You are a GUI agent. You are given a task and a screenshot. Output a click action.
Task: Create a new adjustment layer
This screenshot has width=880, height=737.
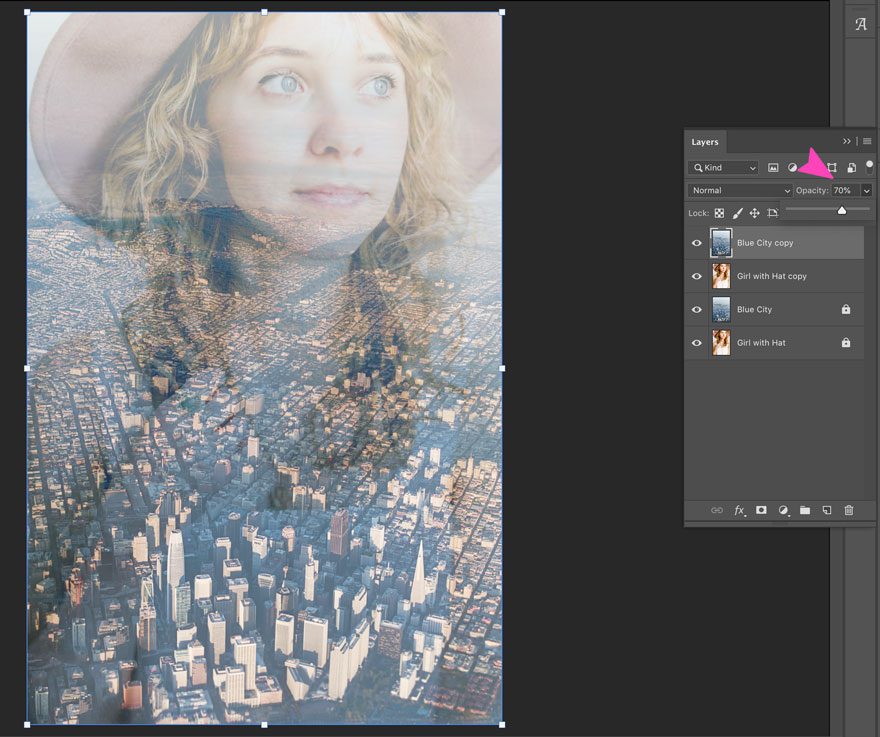pyautogui.click(x=783, y=511)
